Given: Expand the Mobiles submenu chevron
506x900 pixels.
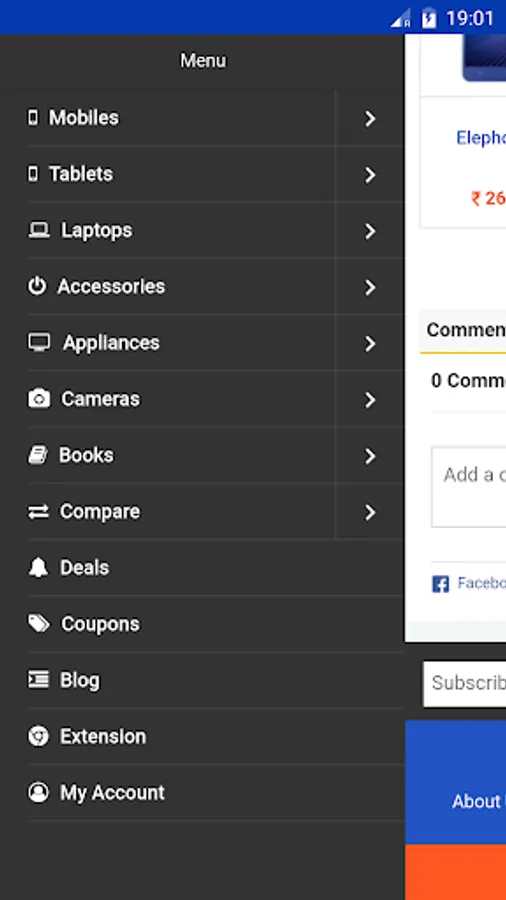Looking at the screenshot, I should point(370,119).
